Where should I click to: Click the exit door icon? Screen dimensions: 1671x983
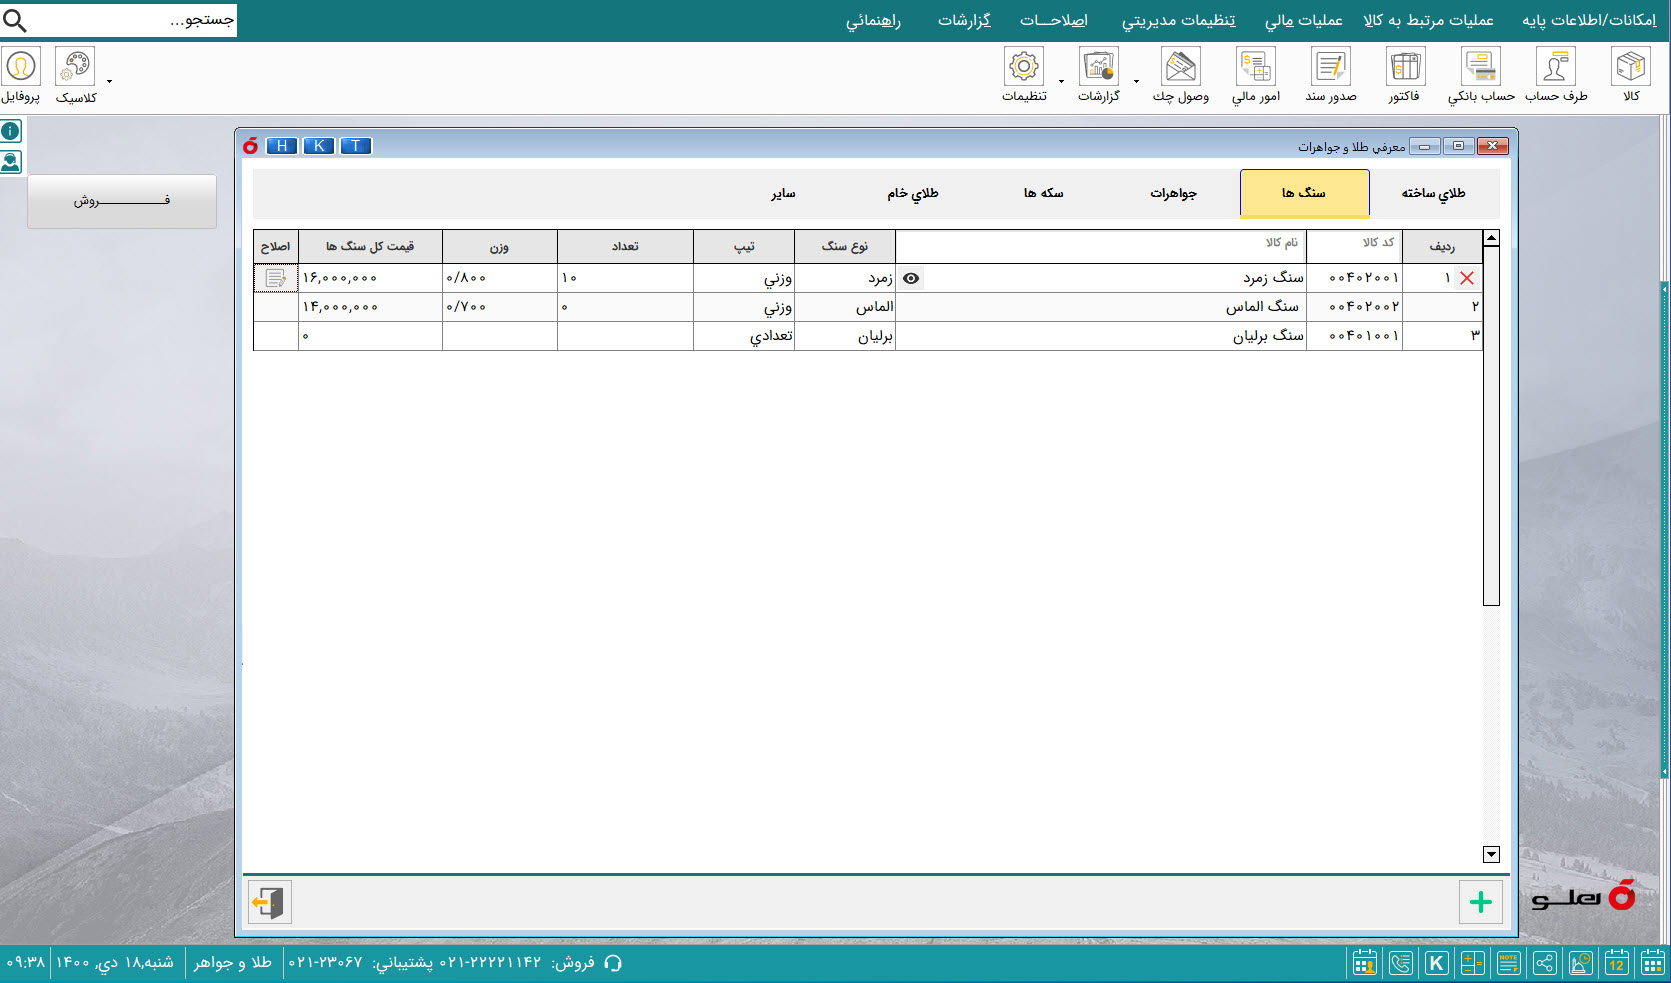click(x=269, y=902)
